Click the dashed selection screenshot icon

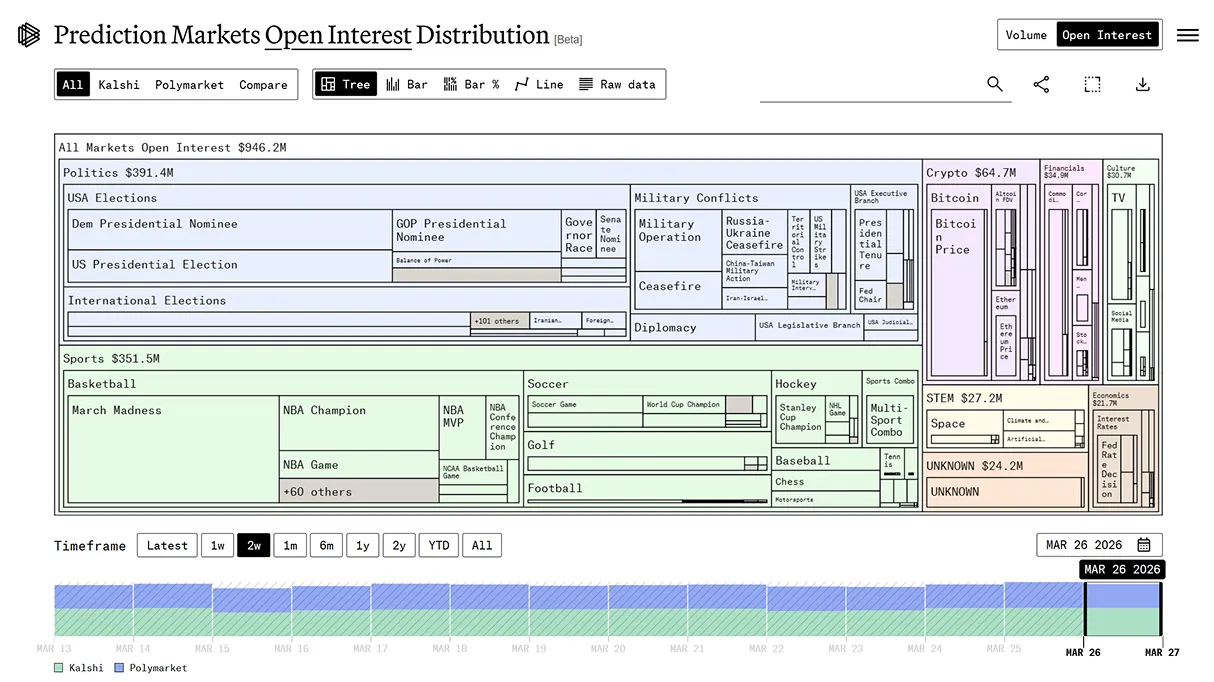[1092, 84]
